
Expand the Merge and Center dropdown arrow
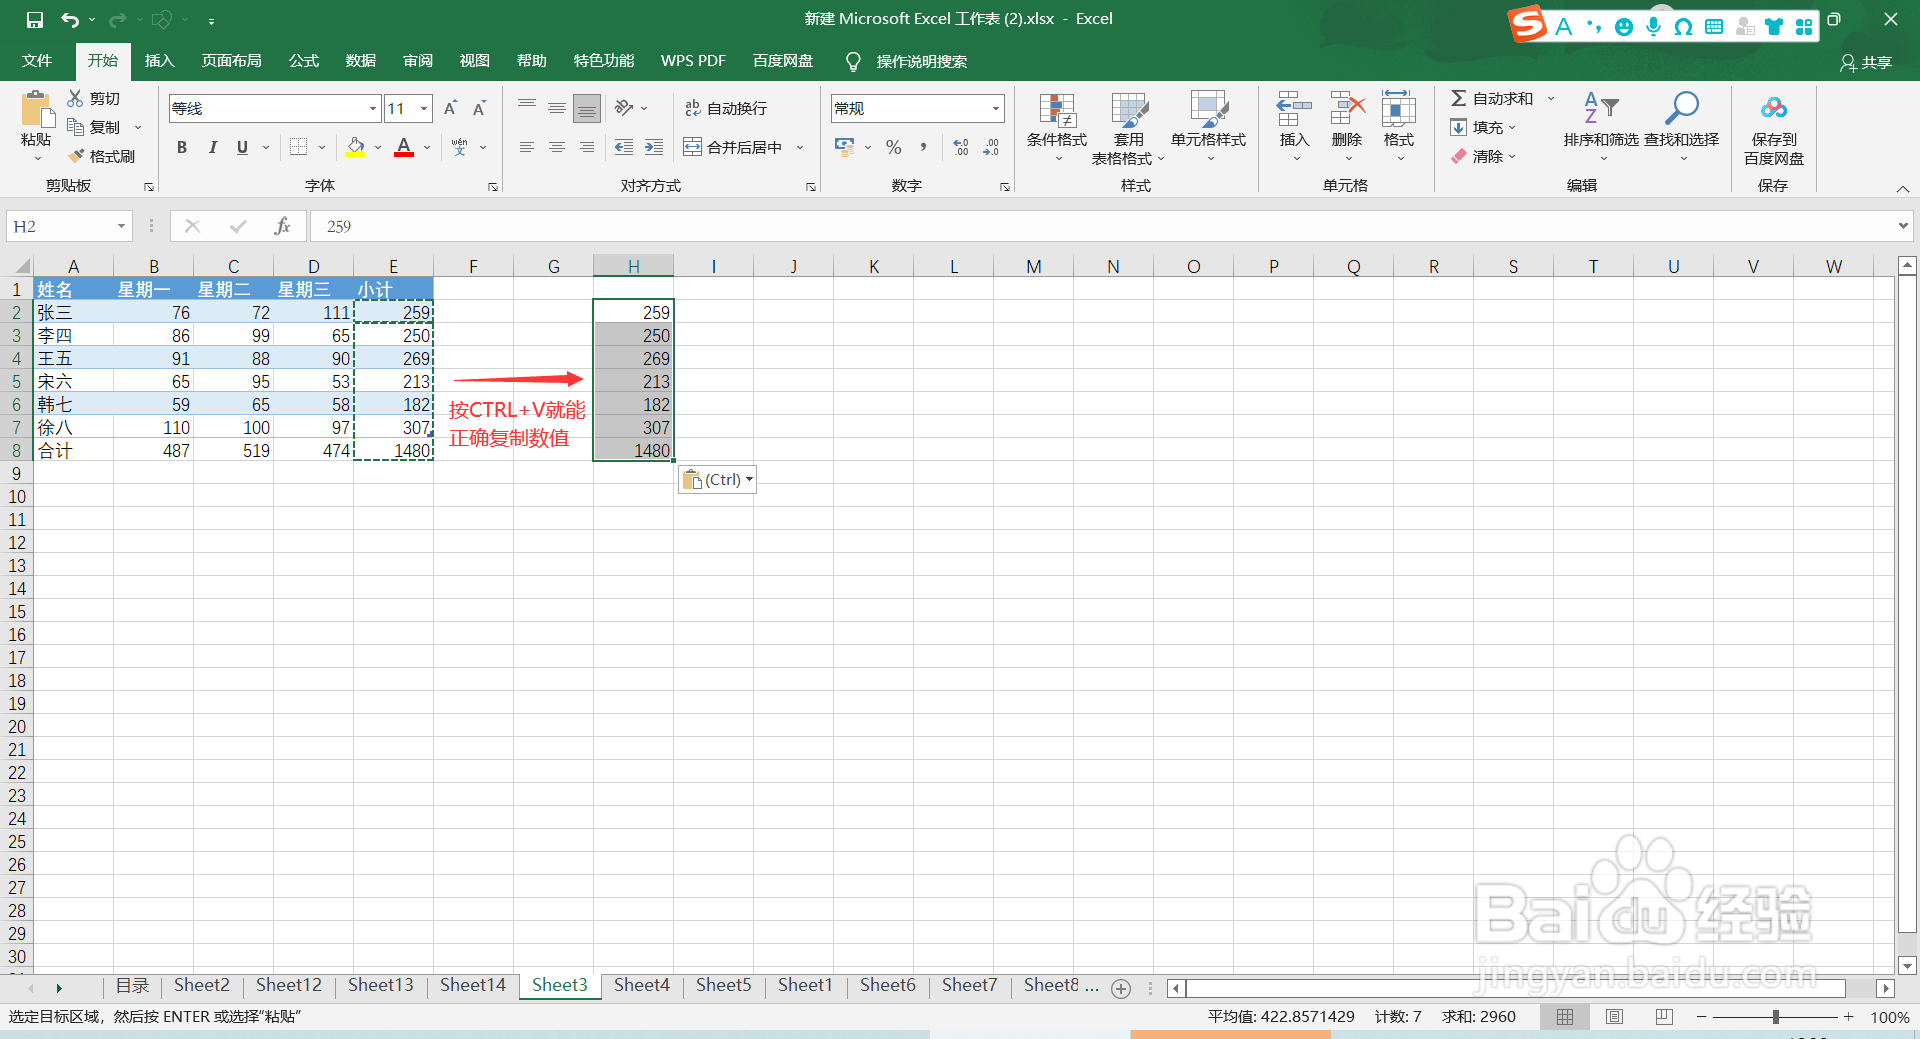click(x=800, y=147)
